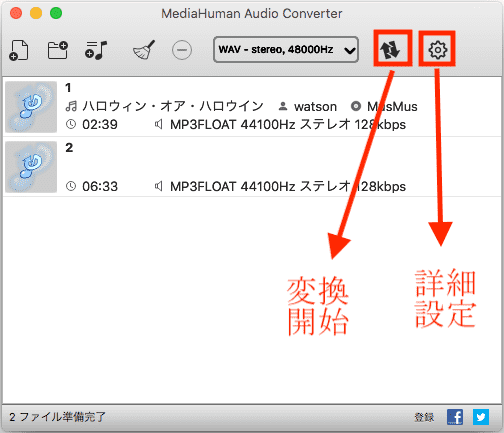Start conversion with the arrows icon

click(390, 50)
